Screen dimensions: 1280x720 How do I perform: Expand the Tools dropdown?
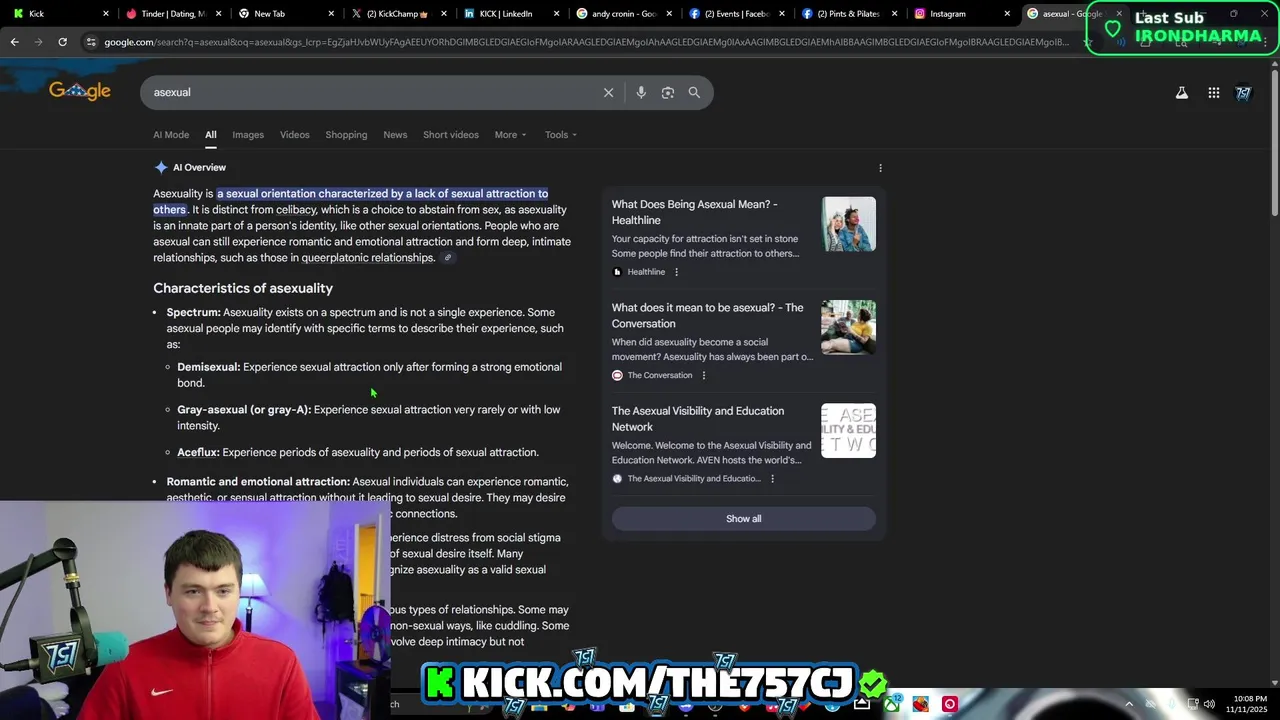pos(561,135)
